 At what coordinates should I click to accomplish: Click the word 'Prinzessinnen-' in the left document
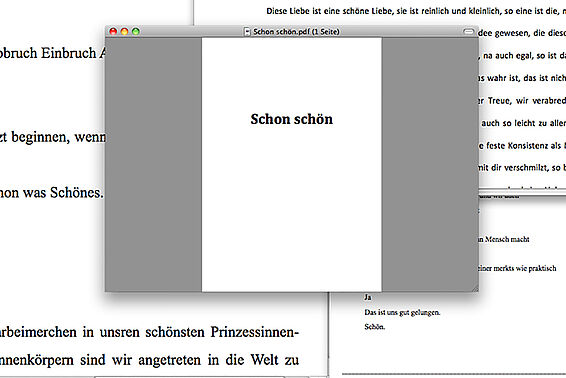tap(254, 332)
